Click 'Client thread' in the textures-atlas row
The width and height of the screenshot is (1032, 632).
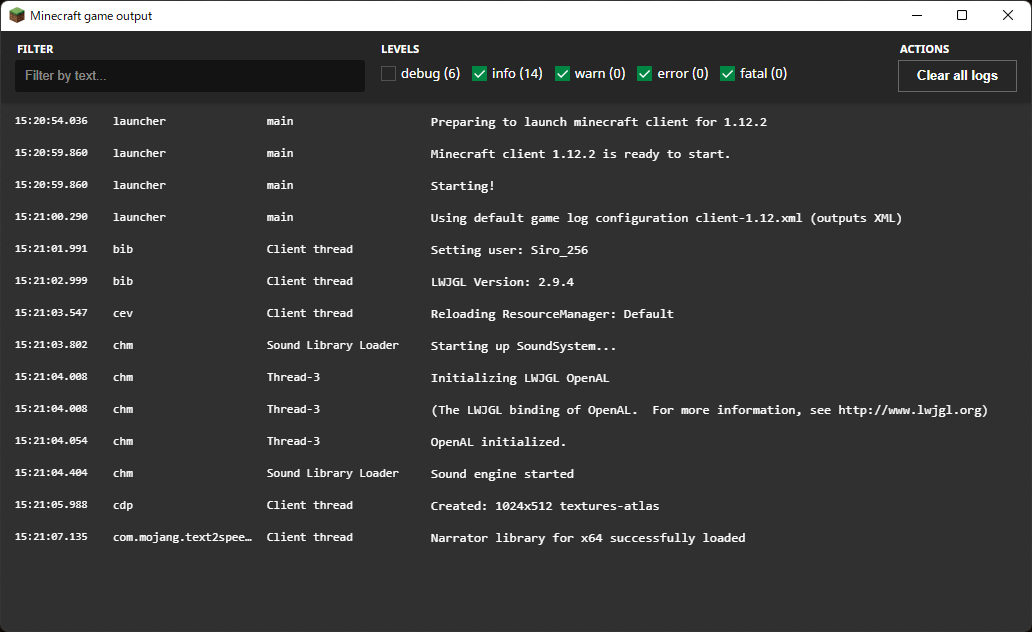point(309,505)
